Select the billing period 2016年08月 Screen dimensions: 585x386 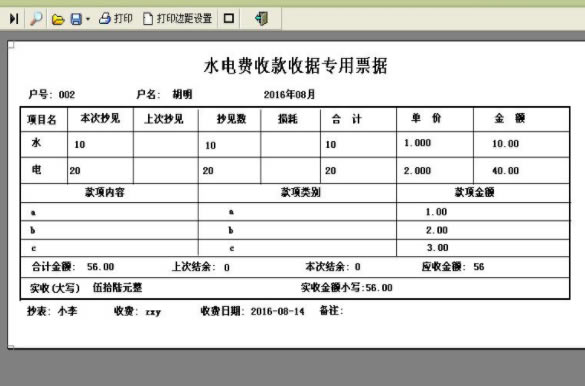[x=290, y=94]
